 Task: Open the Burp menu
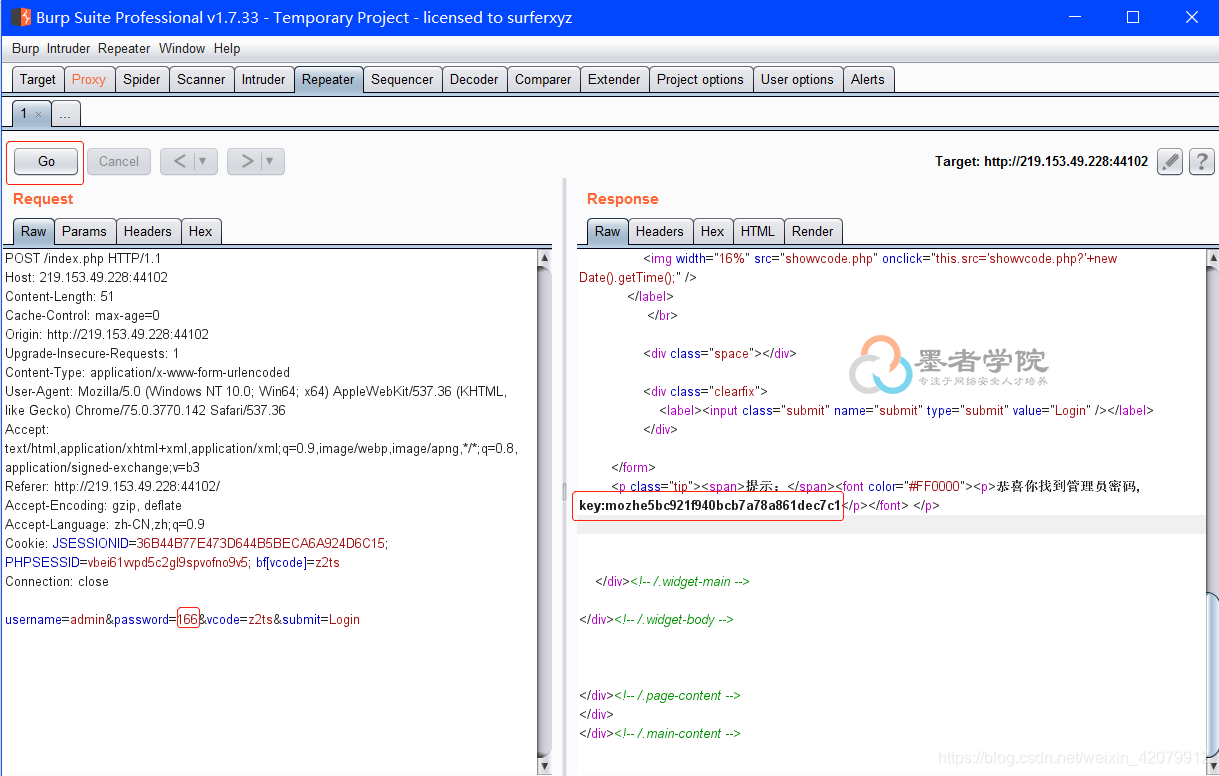pyautogui.click(x=25, y=48)
